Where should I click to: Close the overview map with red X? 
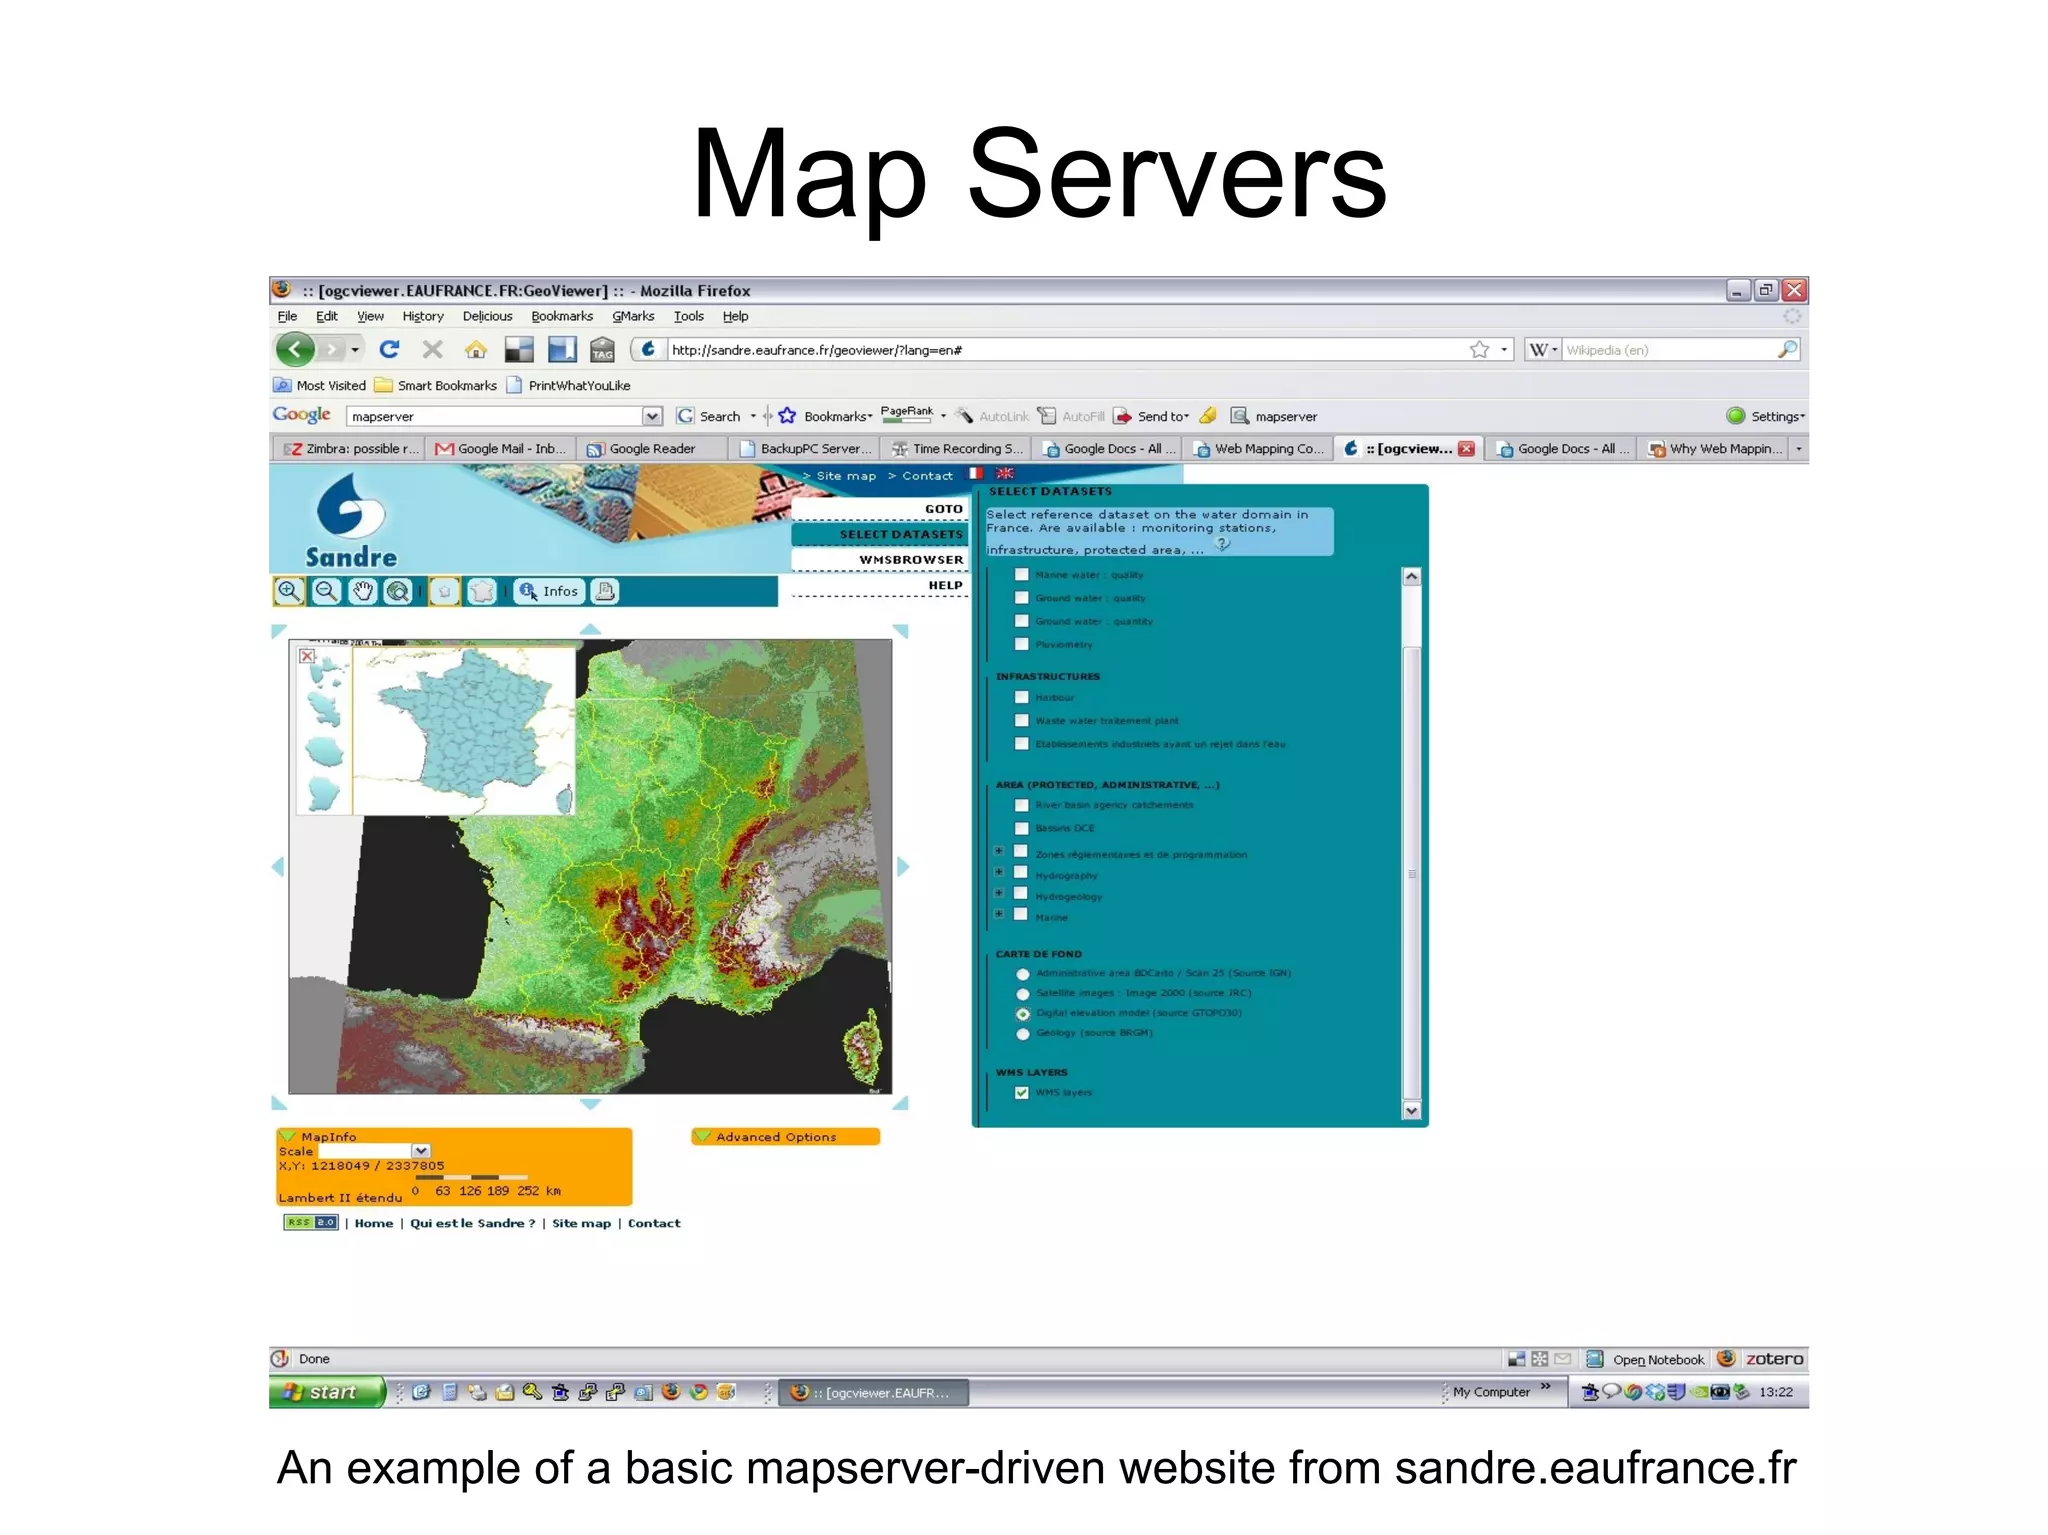pos(308,656)
